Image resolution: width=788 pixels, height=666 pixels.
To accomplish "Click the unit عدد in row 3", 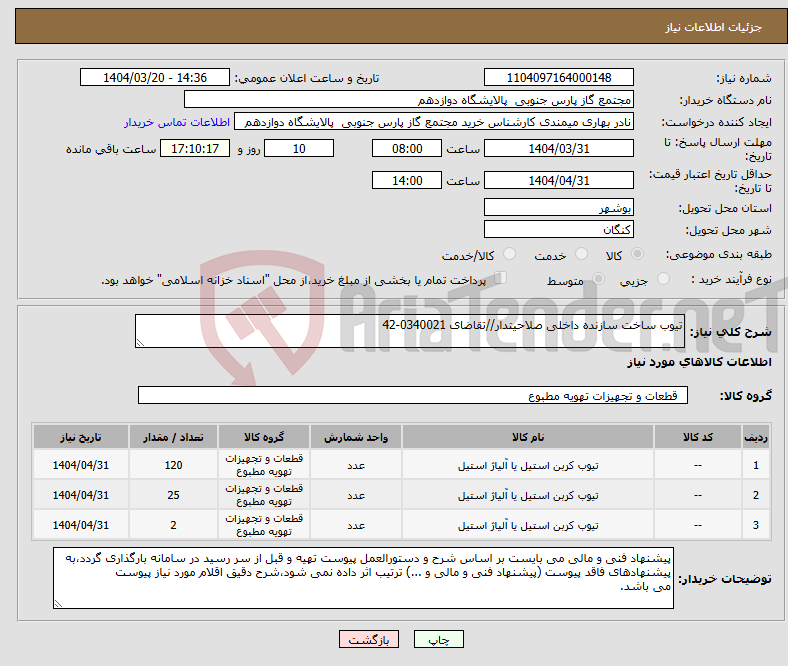I will coord(356,526).
